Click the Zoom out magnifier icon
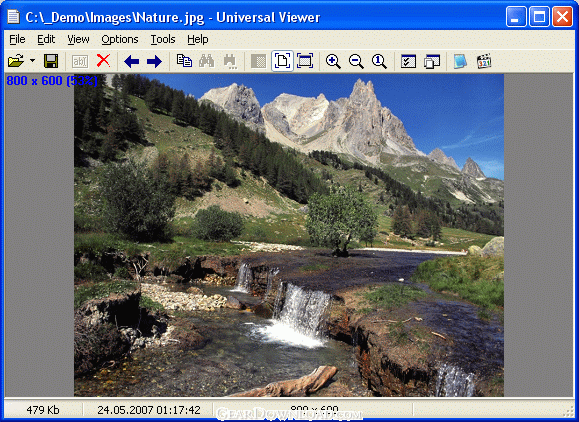The image size is (579, 422). tap(356, 61)
